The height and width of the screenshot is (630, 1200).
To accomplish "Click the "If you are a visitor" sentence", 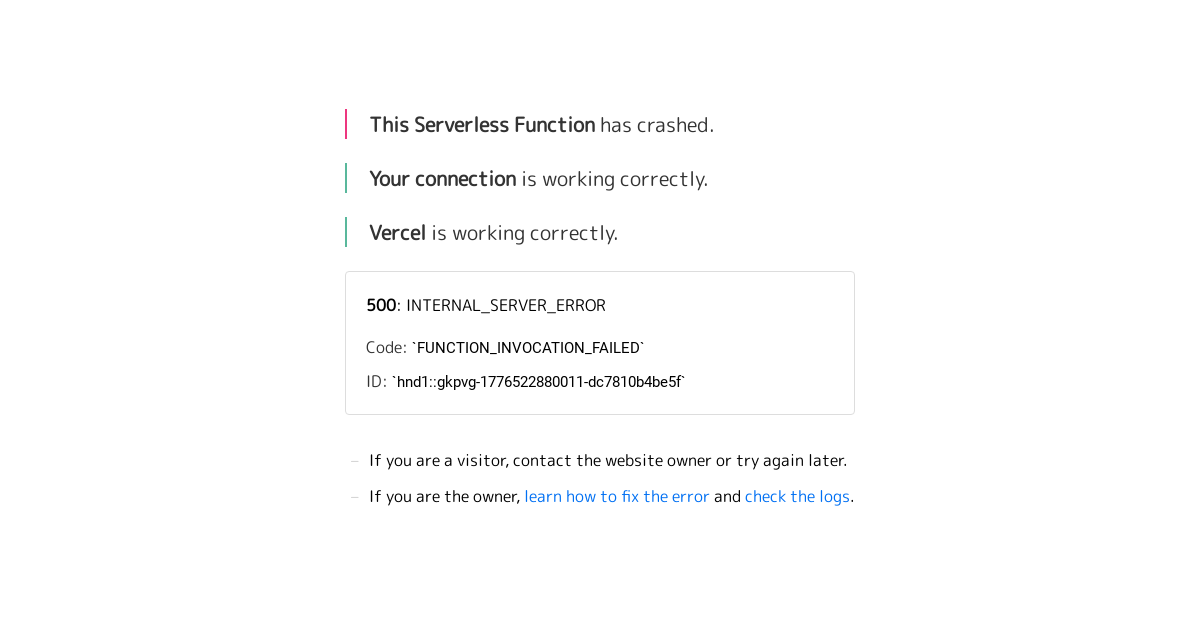I will [x=607, y=461].
